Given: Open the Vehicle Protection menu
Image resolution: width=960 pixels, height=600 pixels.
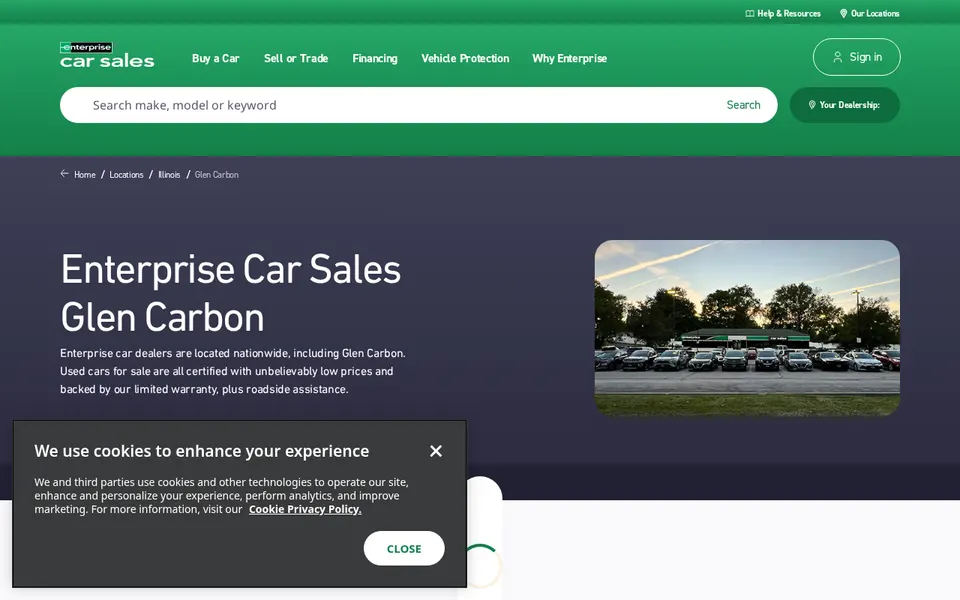Looking at the screenshot, I should [465, 58].
